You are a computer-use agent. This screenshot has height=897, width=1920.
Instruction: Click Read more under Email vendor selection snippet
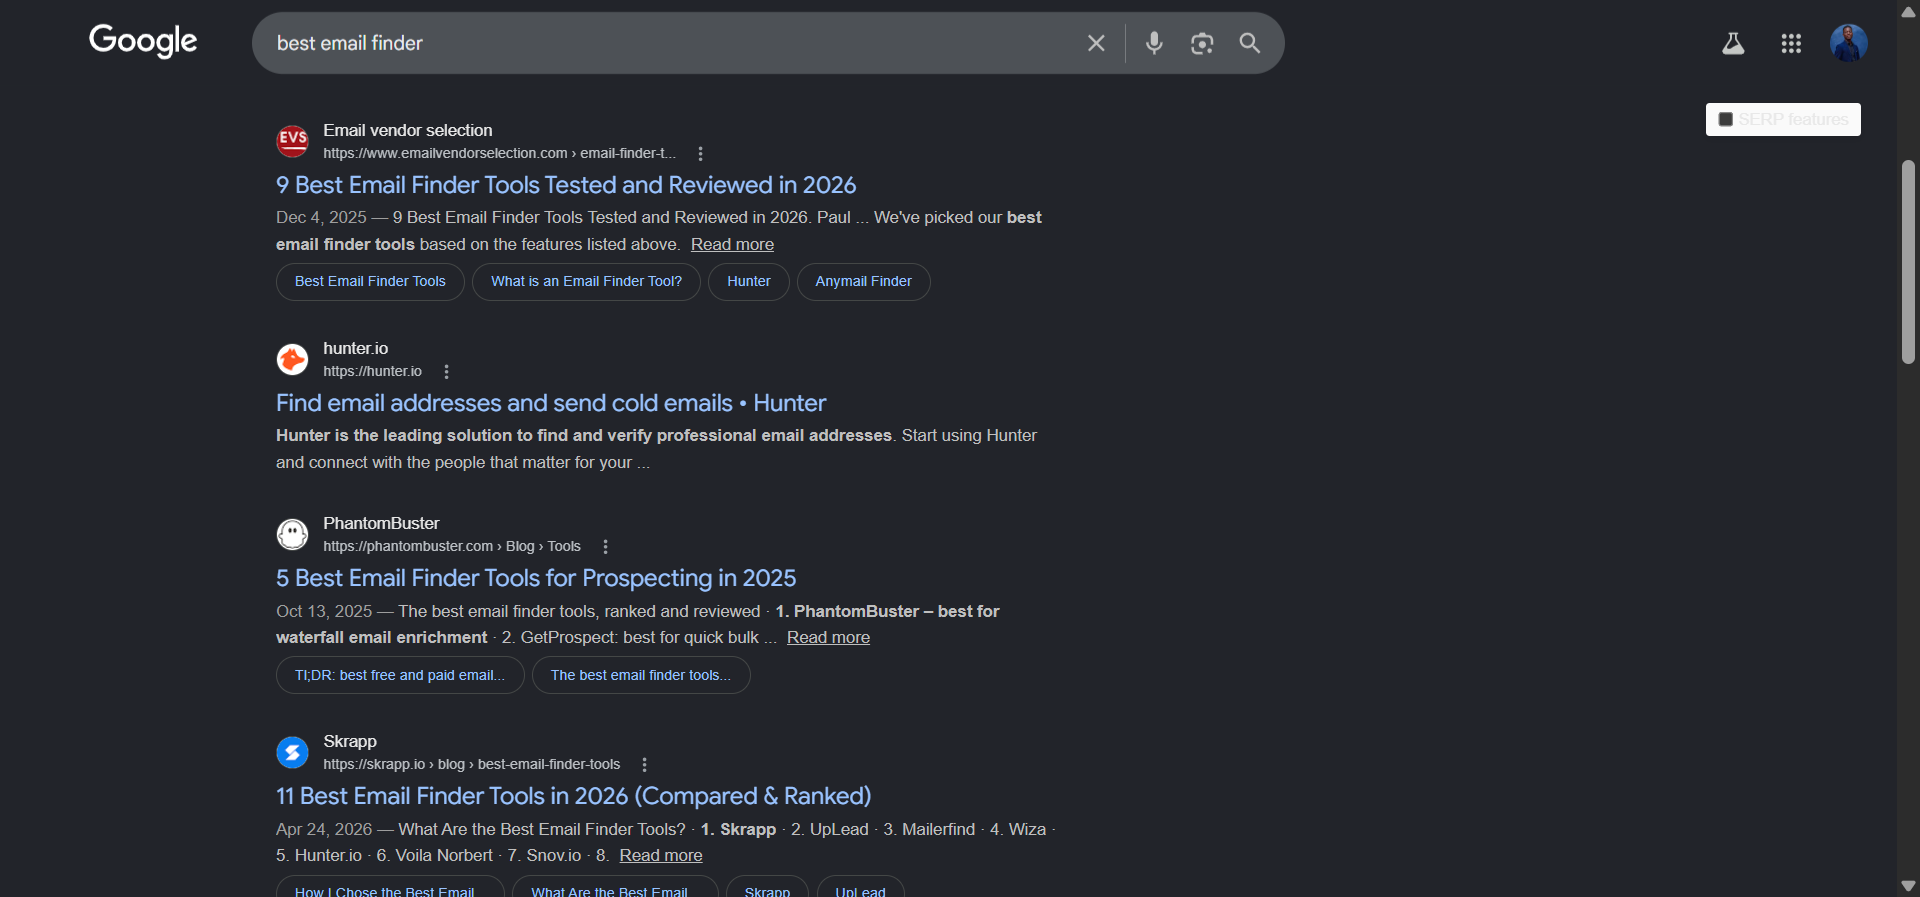point(732,244)
